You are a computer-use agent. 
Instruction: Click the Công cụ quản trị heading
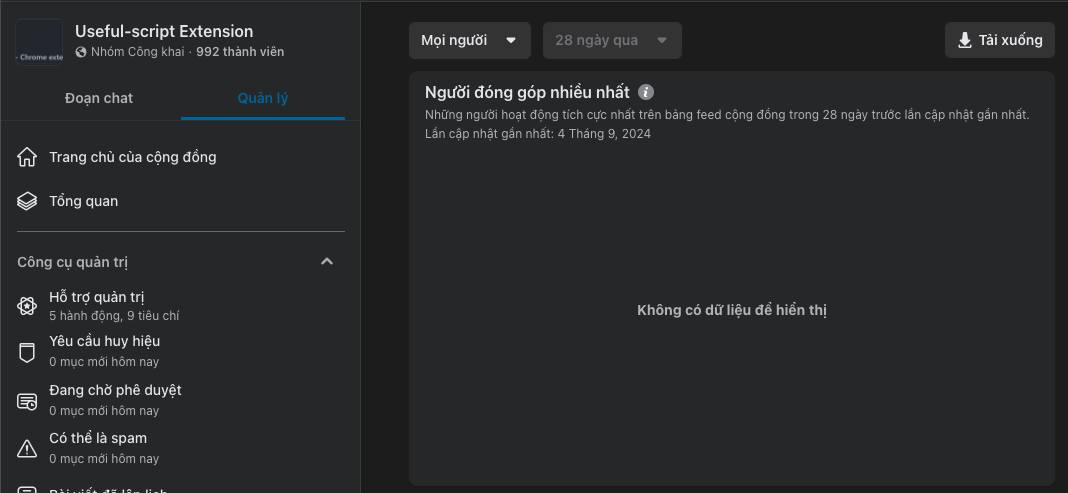(x=73, y=262)
